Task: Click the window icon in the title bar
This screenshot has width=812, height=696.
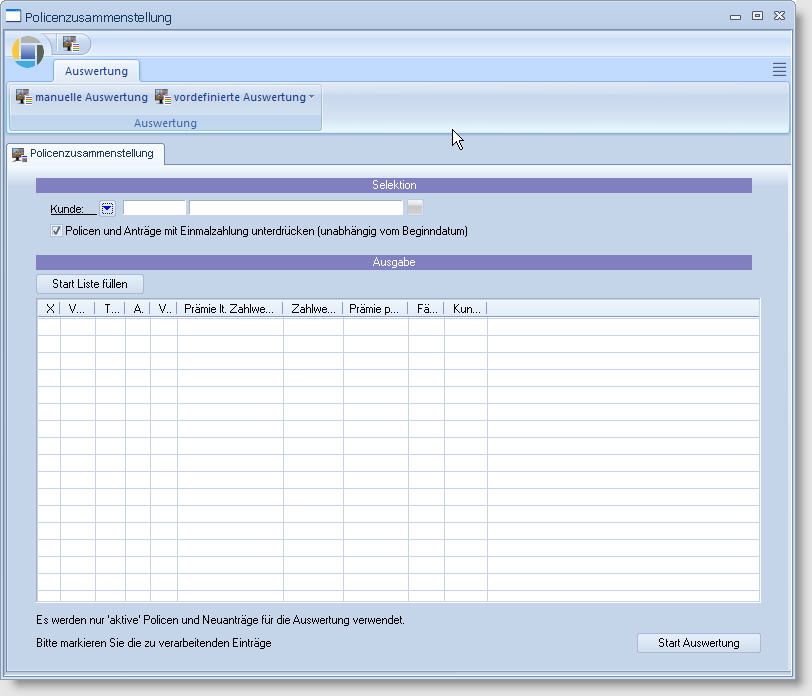Action: 14,17
